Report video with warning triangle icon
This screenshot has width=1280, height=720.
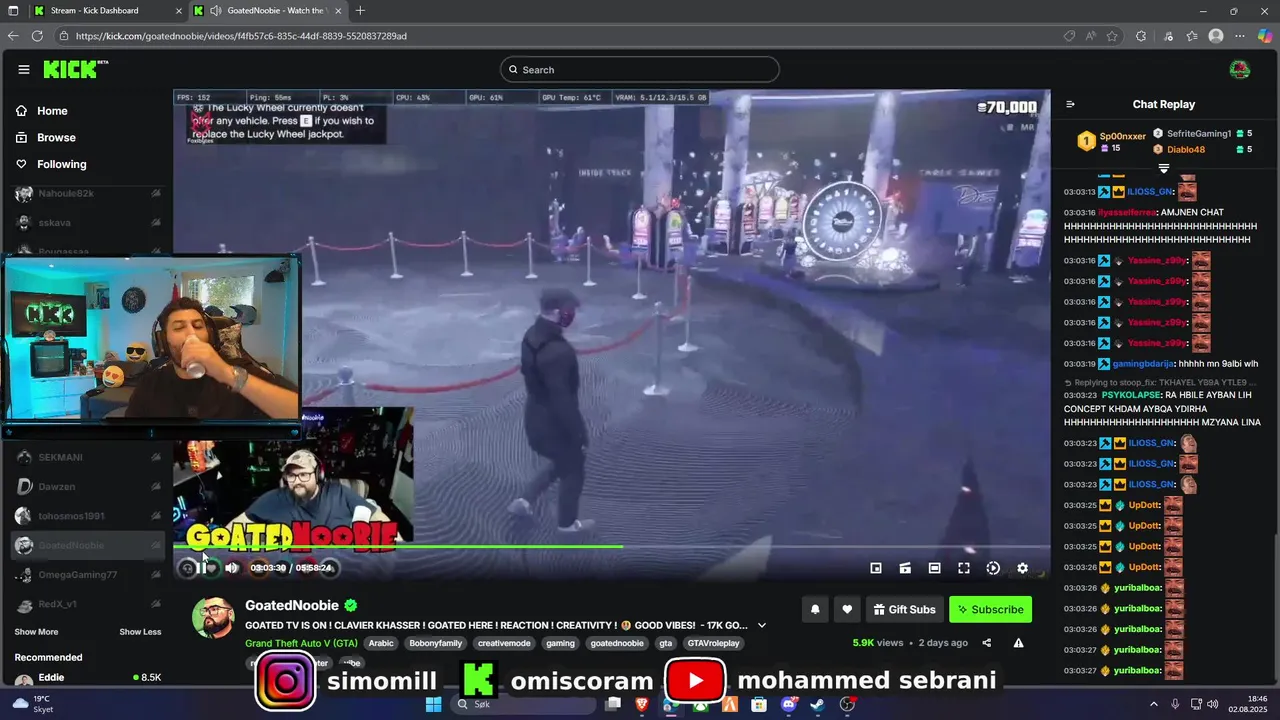click(1018, 643)
